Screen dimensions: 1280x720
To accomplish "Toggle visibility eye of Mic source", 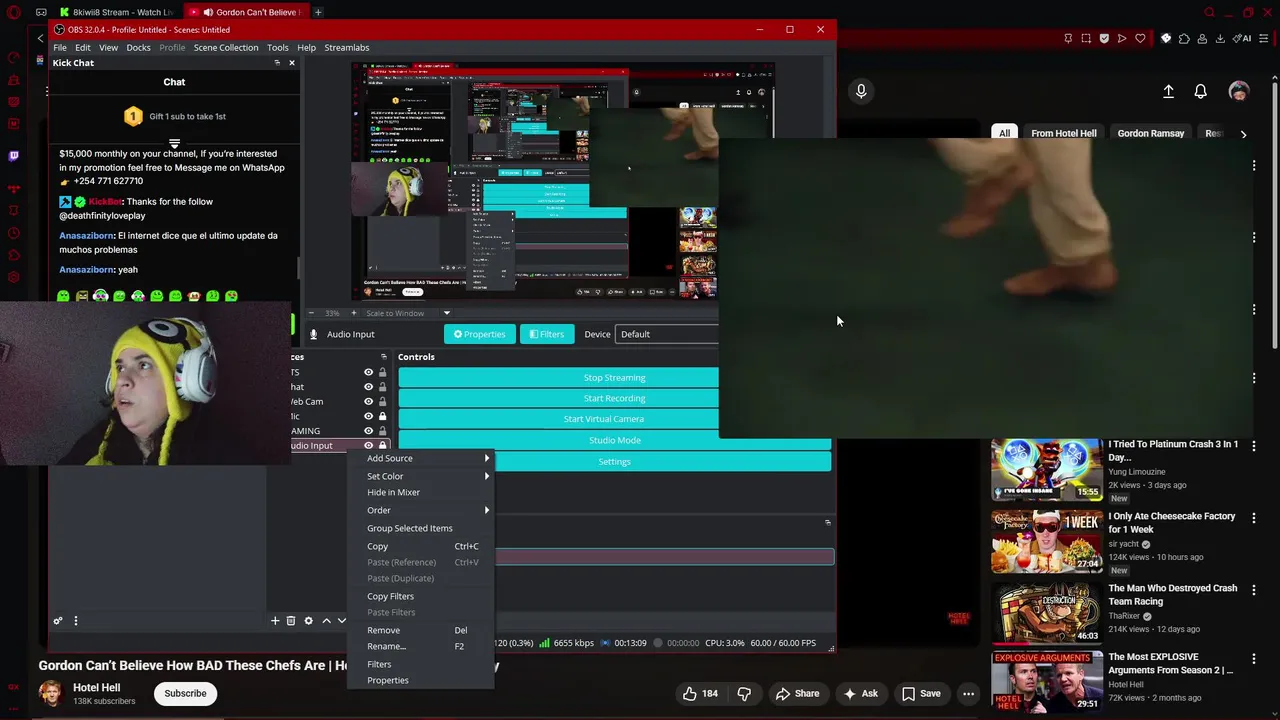I will pyautogui.click(x=368, y=416).
